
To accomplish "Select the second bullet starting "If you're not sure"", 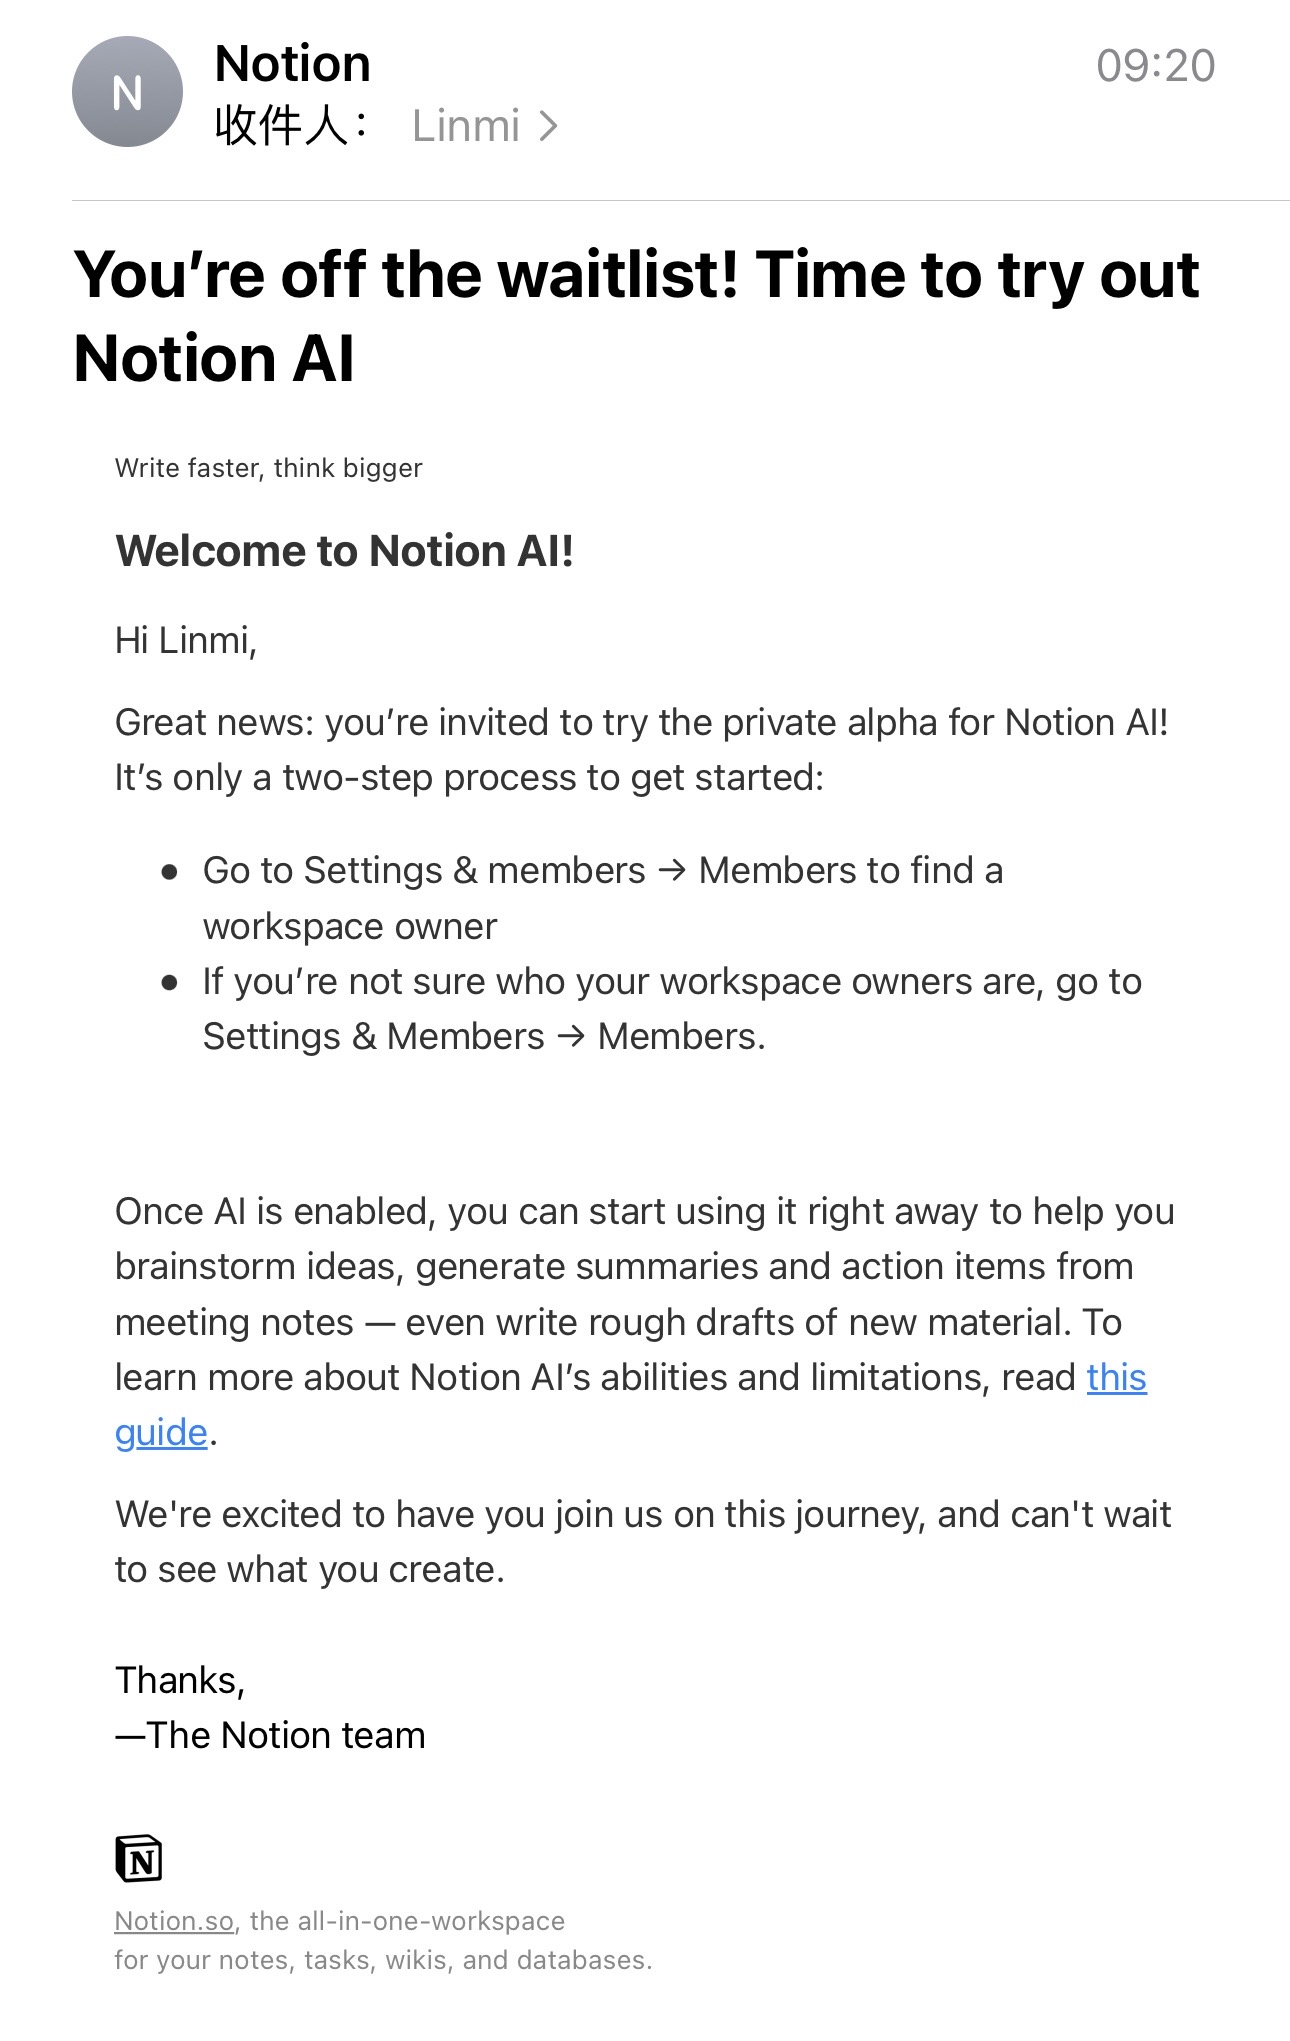I will click(672, 1009).
